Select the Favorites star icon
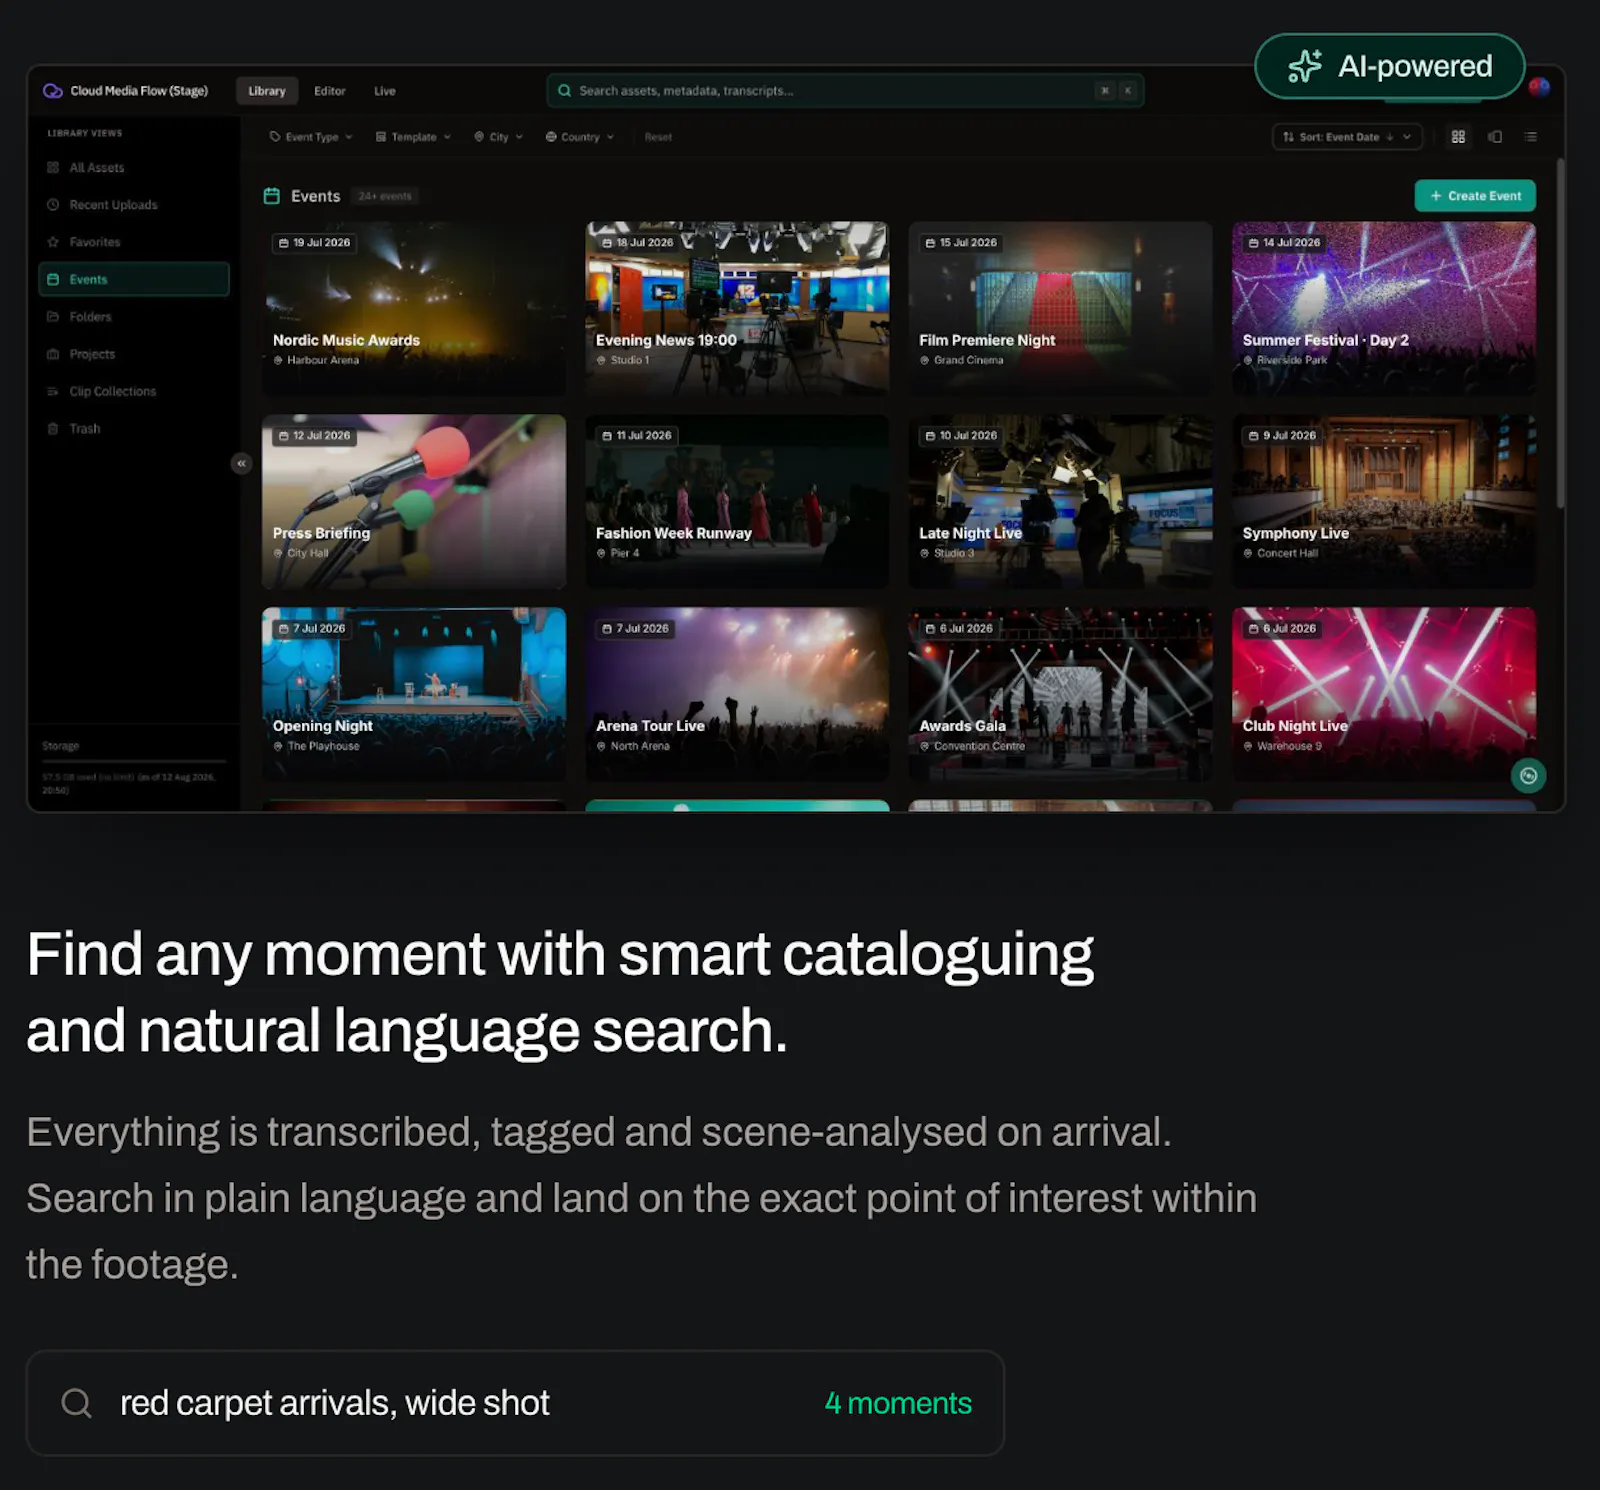The width and height of the screenshot is (1600, 1490). tap(53, 242)
